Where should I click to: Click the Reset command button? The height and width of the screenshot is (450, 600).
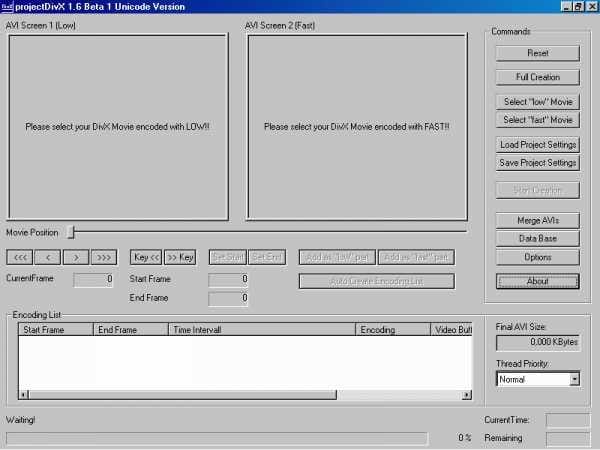coord(538,53)
